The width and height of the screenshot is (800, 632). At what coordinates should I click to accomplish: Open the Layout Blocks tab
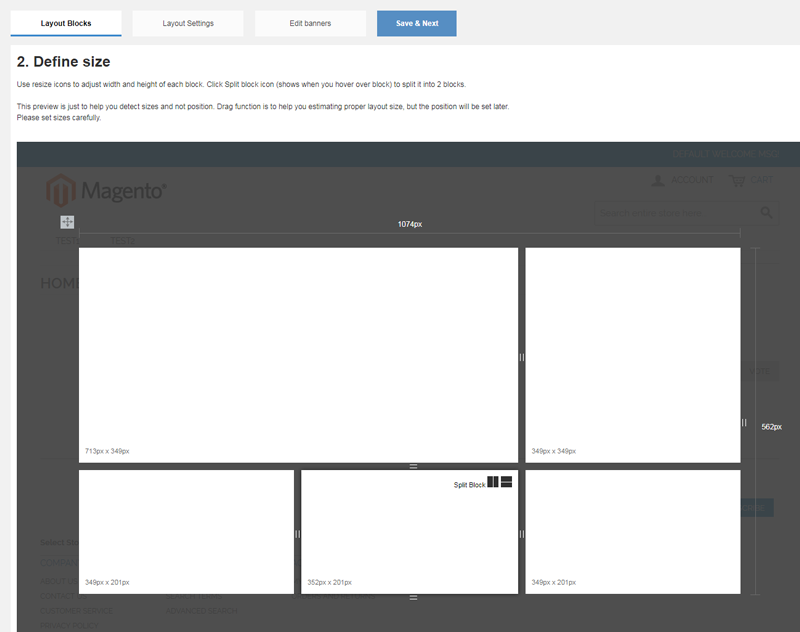(x=66, y=23)
